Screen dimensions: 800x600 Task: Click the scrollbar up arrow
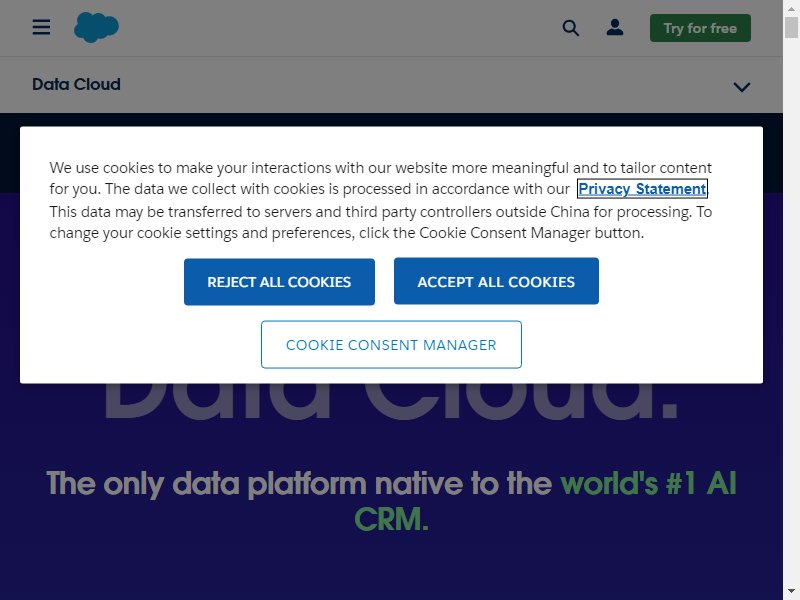(x=791, y=9)
